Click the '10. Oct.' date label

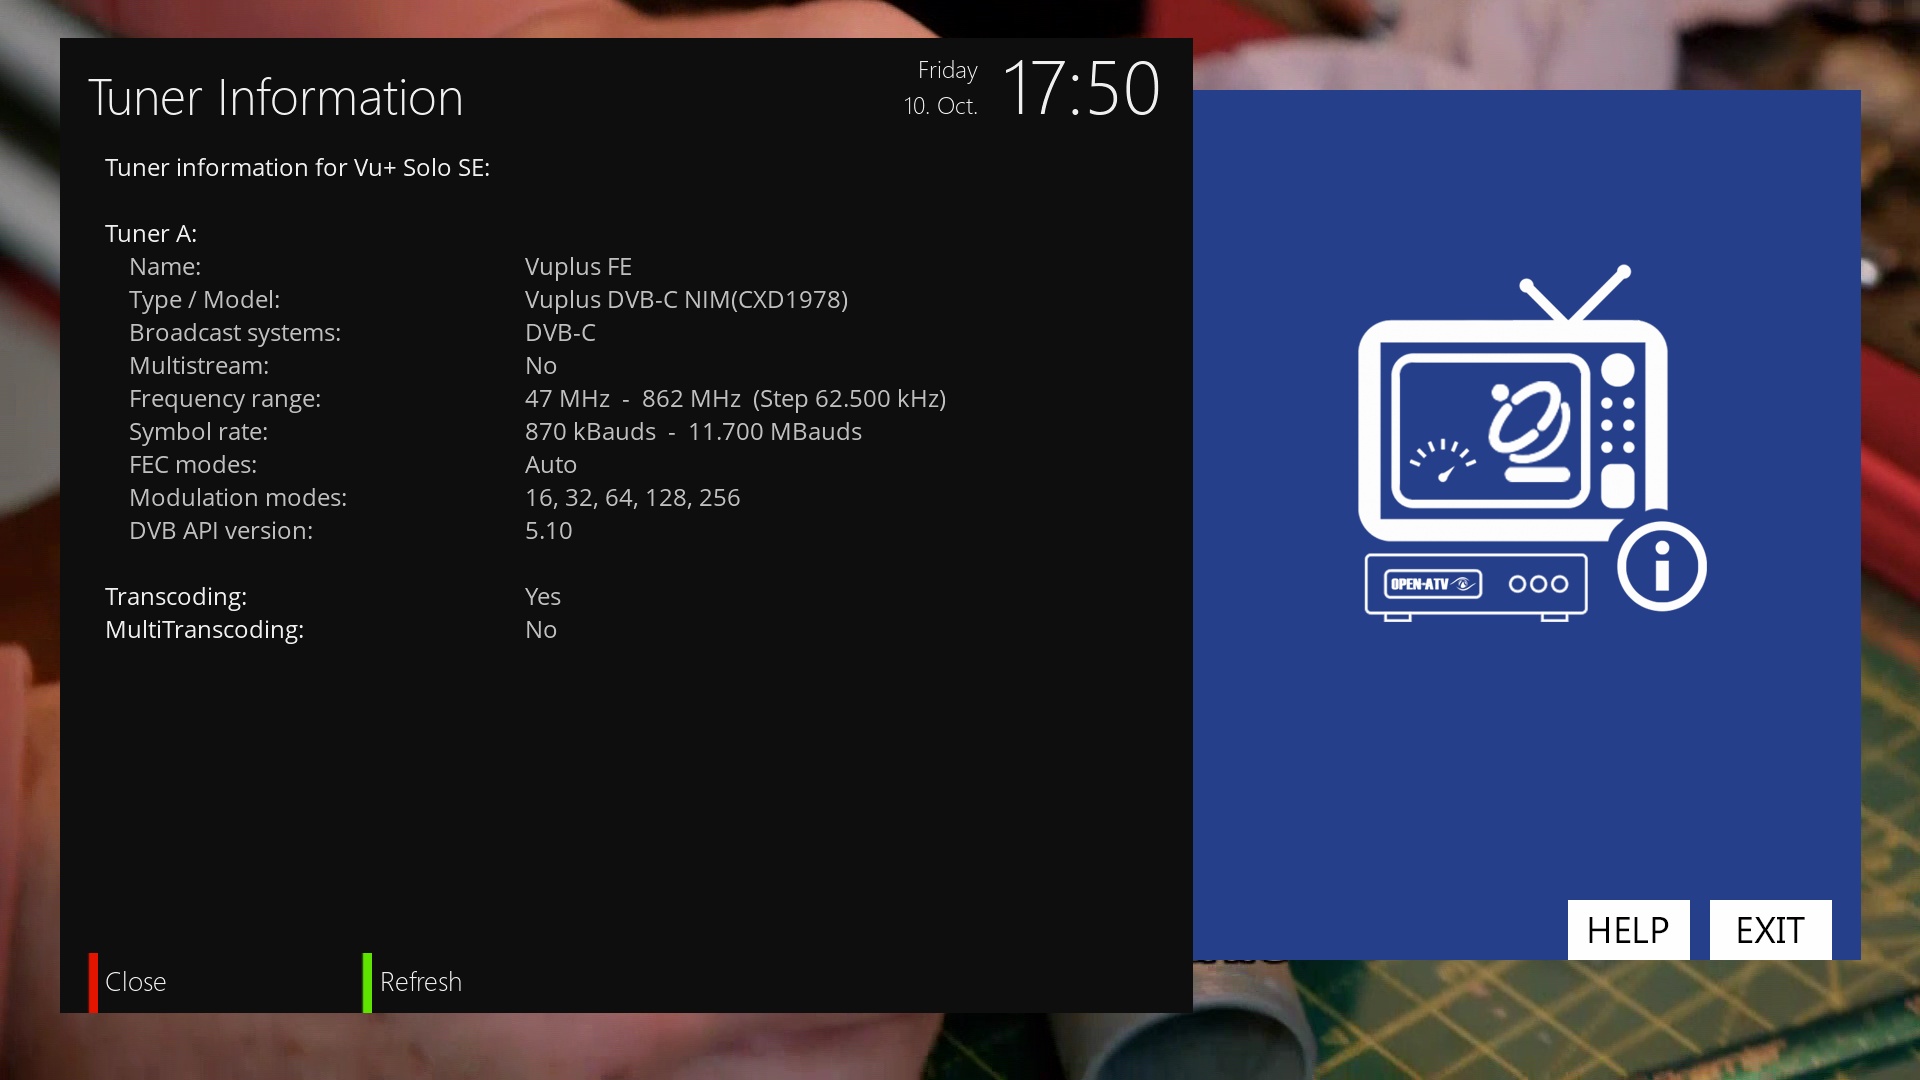tap(940, 106)
